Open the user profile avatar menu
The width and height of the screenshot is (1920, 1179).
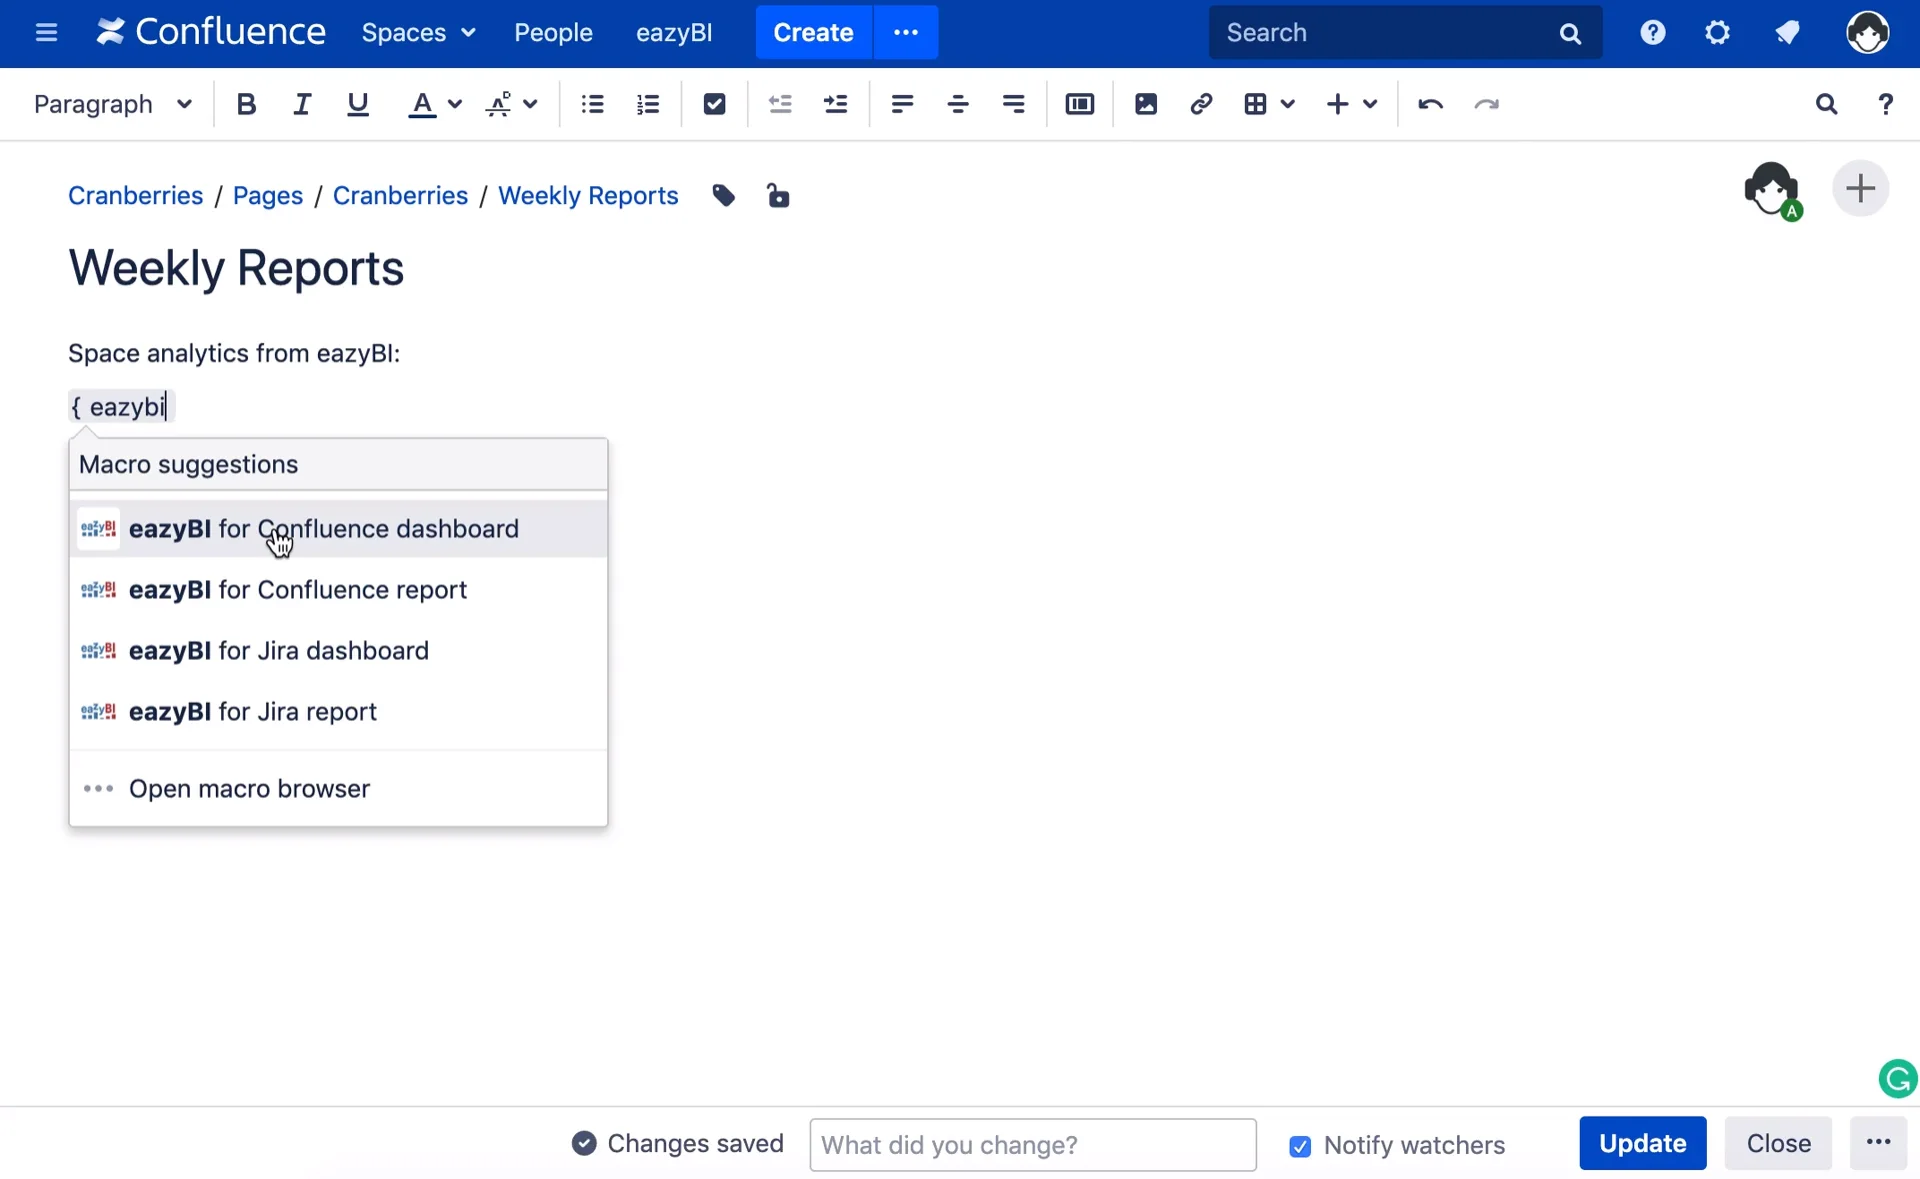1867,33
